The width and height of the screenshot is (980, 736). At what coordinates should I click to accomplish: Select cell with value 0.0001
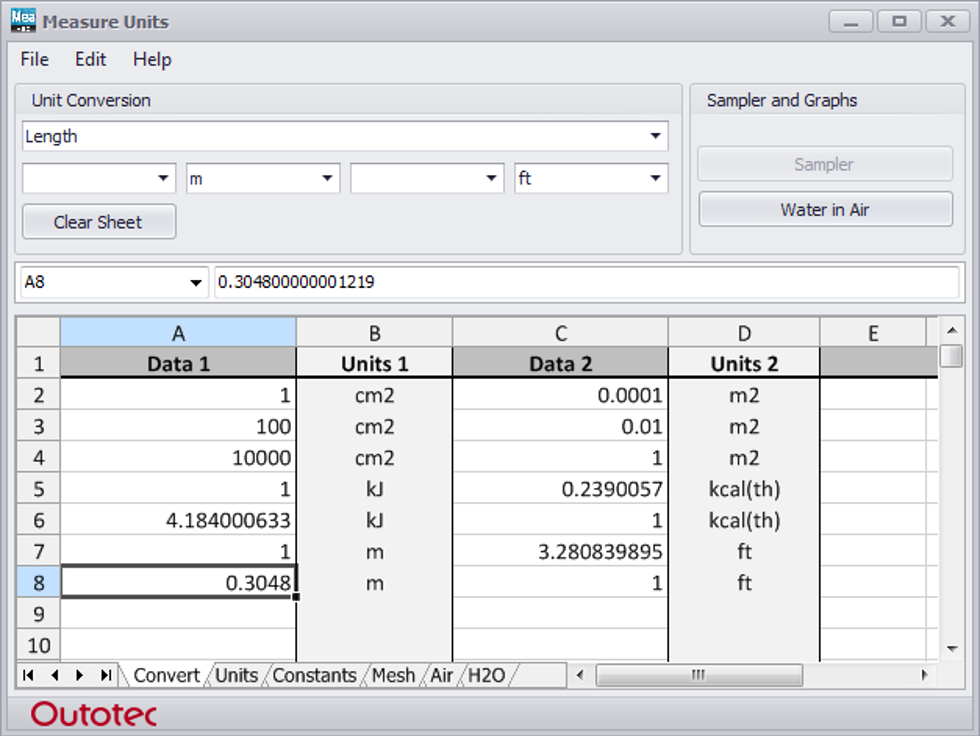pos(561,395)
